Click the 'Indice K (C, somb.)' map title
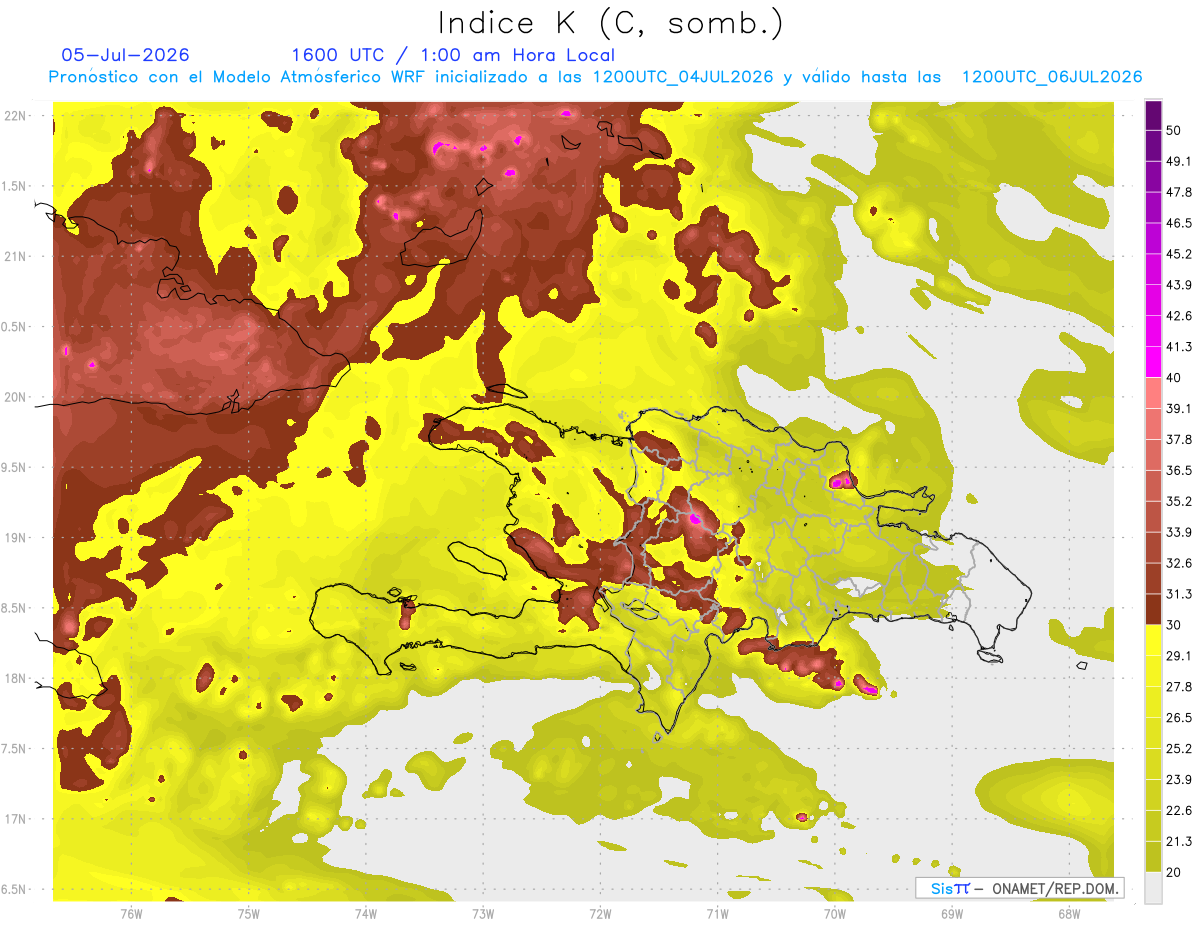The image size is (1200, 927). pos(610,23)
